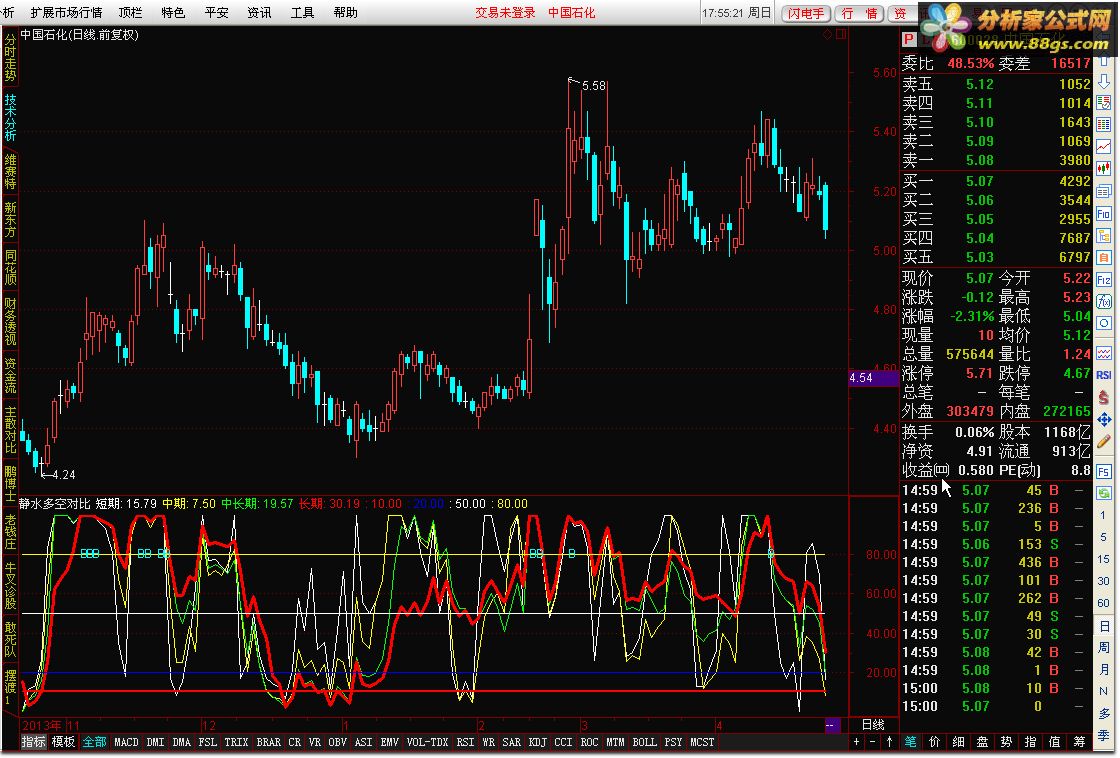The height and width of the screenshot is (758, 1120).
Task: Select 季 quarterly period in right toolbar
Action: click(1104, 736)
